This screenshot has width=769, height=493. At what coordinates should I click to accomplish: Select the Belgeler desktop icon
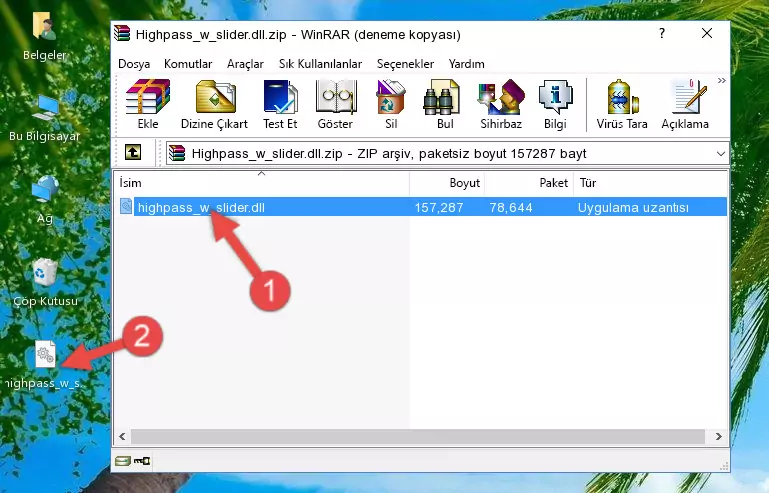pos(45,36)
